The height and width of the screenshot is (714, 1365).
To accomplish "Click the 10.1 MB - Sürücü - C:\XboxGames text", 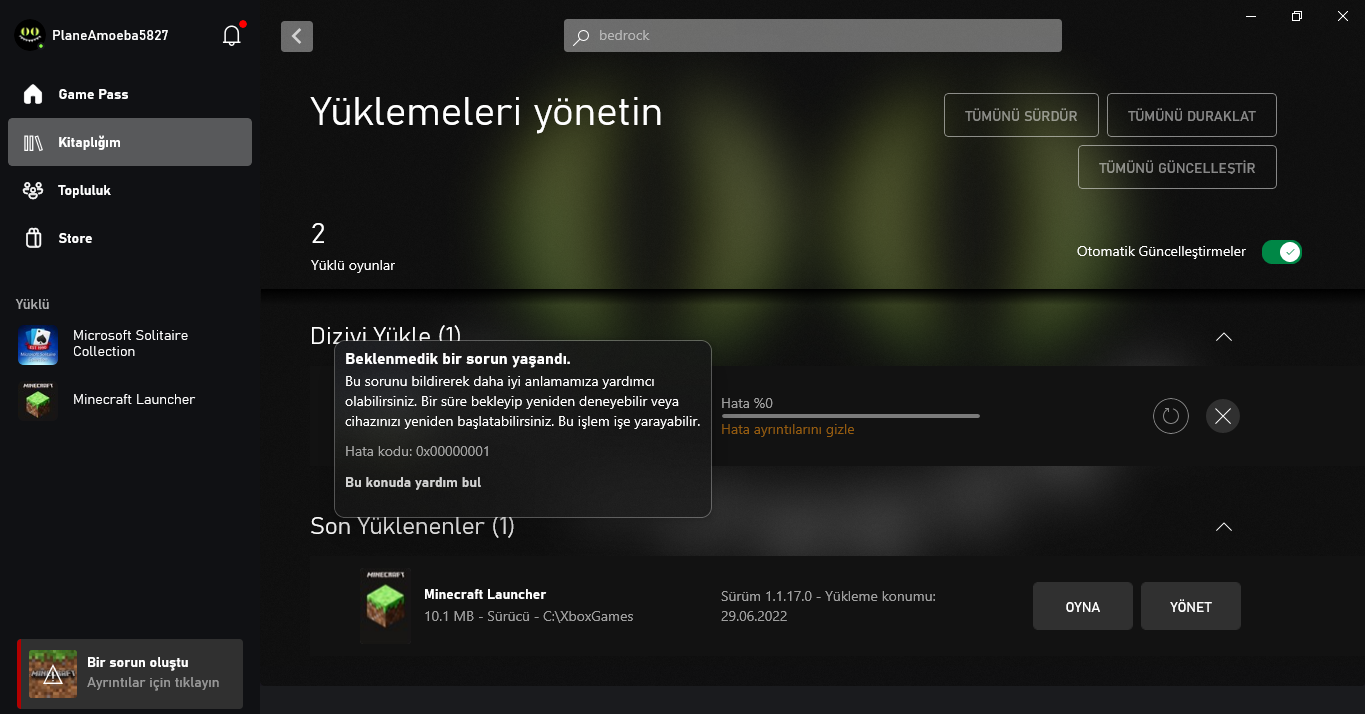I will [x=529, y=616].
